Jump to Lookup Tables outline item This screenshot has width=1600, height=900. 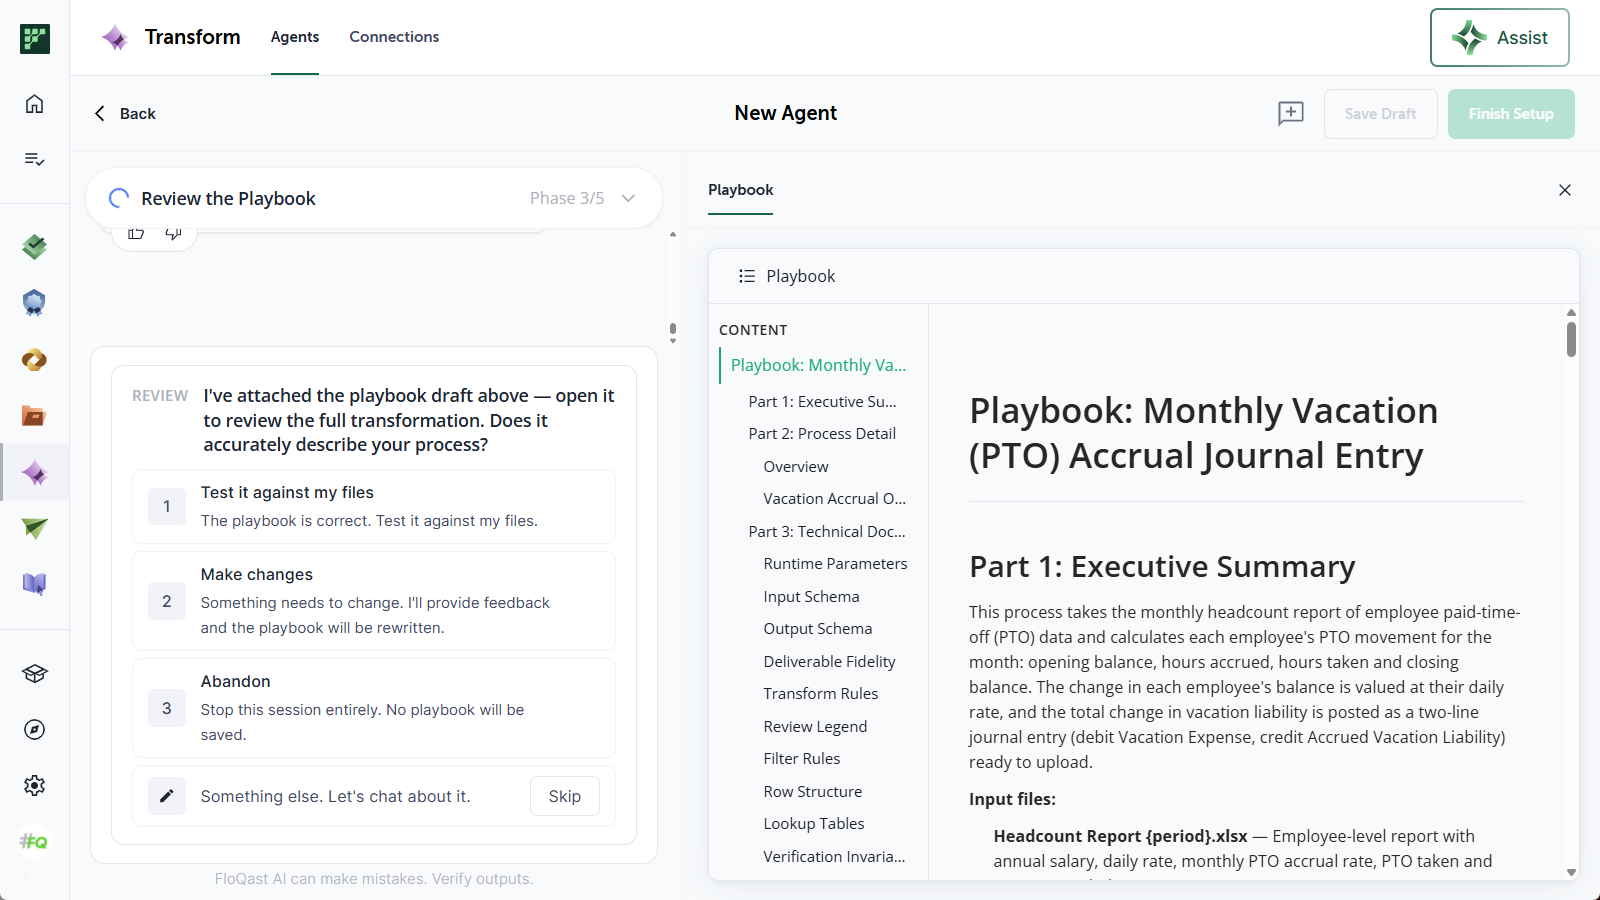pyautogui.click(x=814, y=824)
